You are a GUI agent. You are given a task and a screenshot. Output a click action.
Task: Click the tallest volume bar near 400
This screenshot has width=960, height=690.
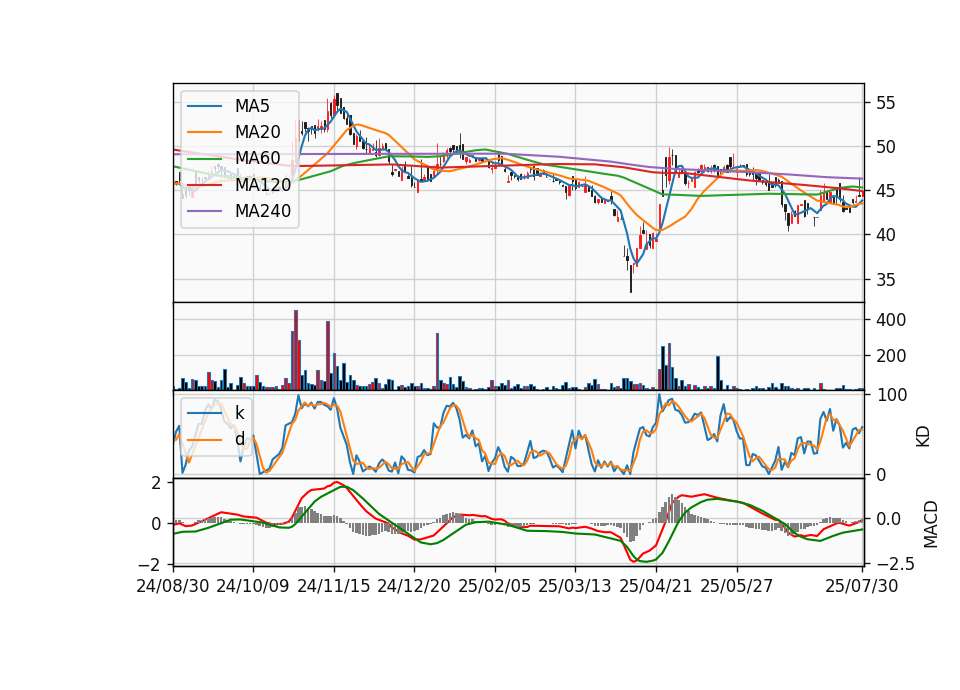(x=296, y=350)
